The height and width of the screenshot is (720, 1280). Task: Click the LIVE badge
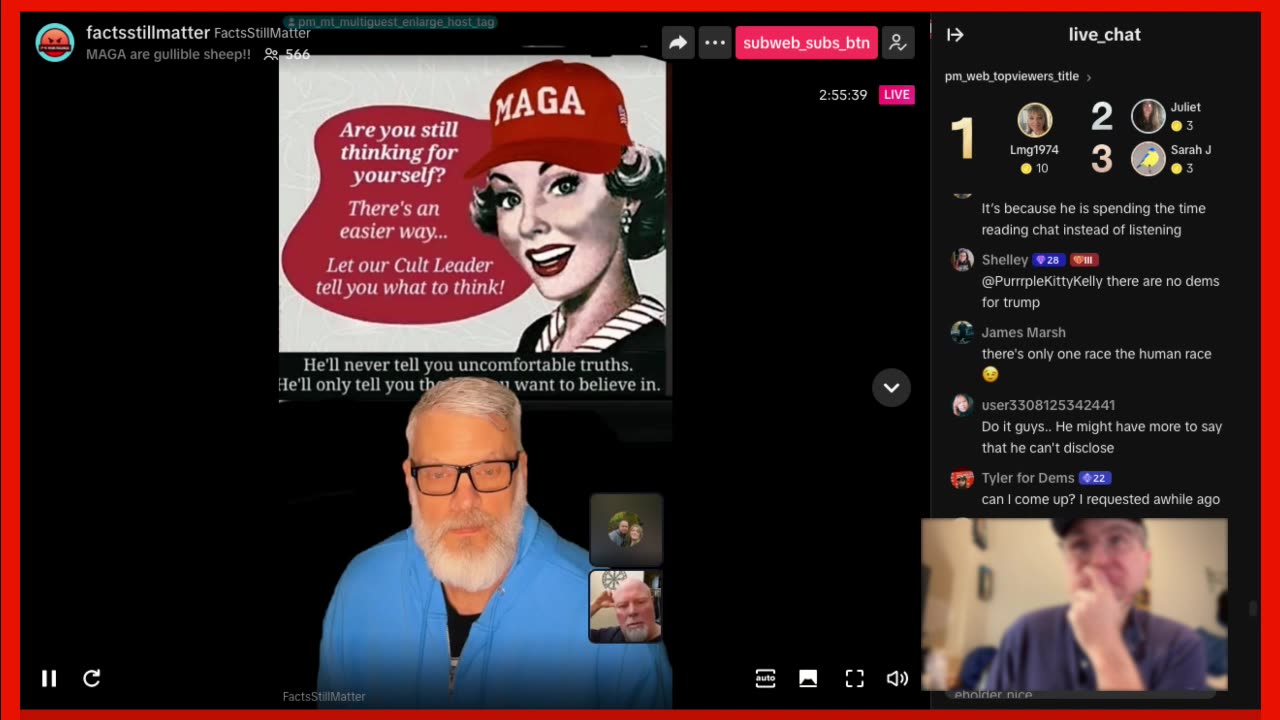897,95
